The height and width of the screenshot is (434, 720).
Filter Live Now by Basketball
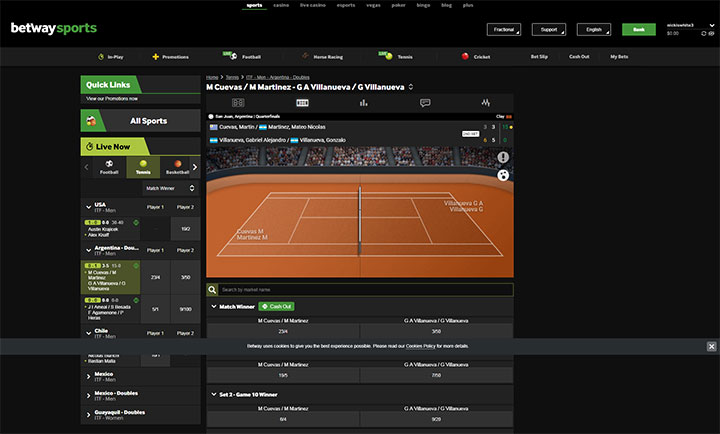[x=177, y=167]
